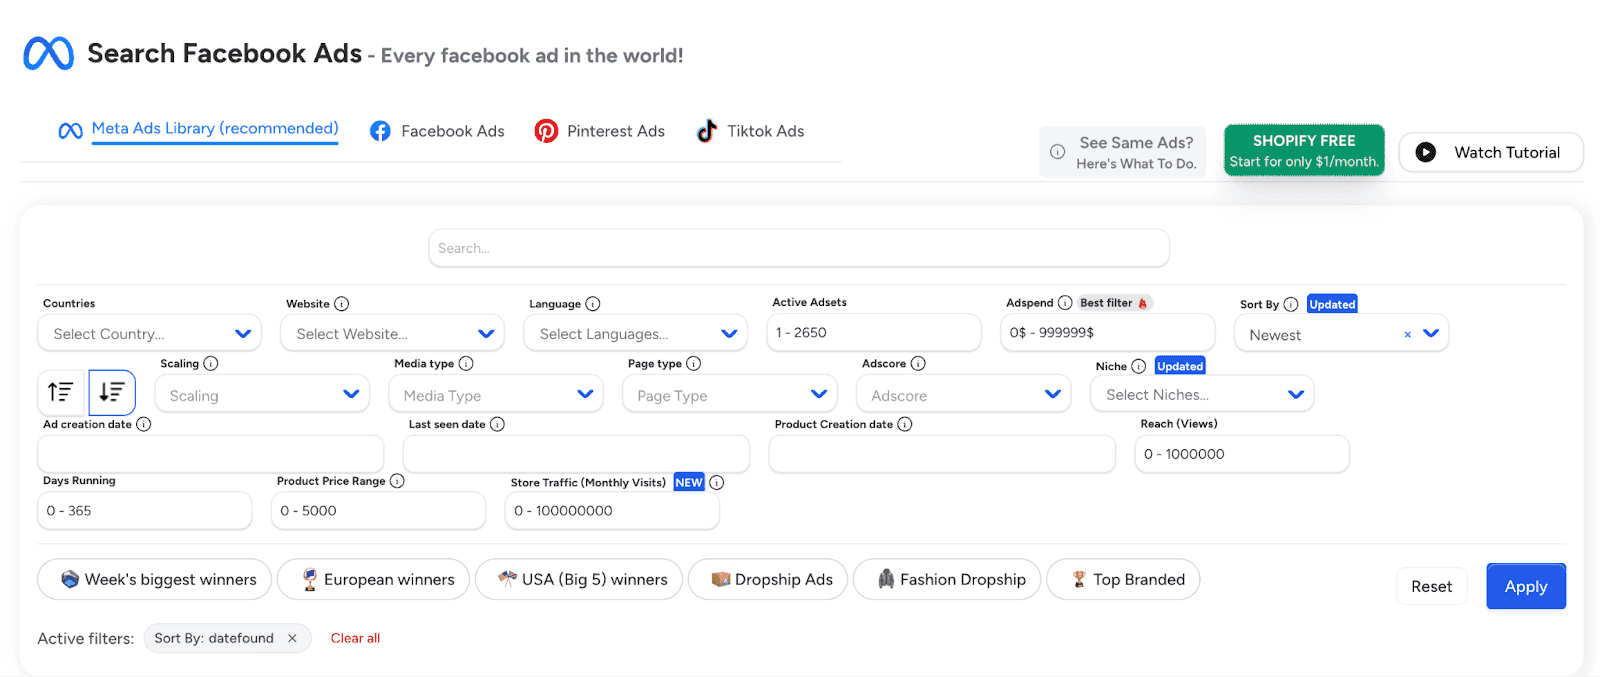This screenshot has width=1600, height=677.
Task: Apply the Fashion Dropship preset
Action: (x=947, y=579)
